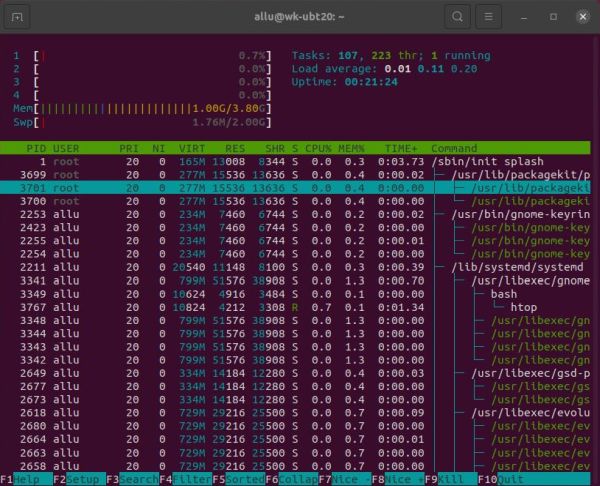The height and width of the screenshot is (486, 600).
Task: Sort by TIME+ column header
Action: (401, 148)
